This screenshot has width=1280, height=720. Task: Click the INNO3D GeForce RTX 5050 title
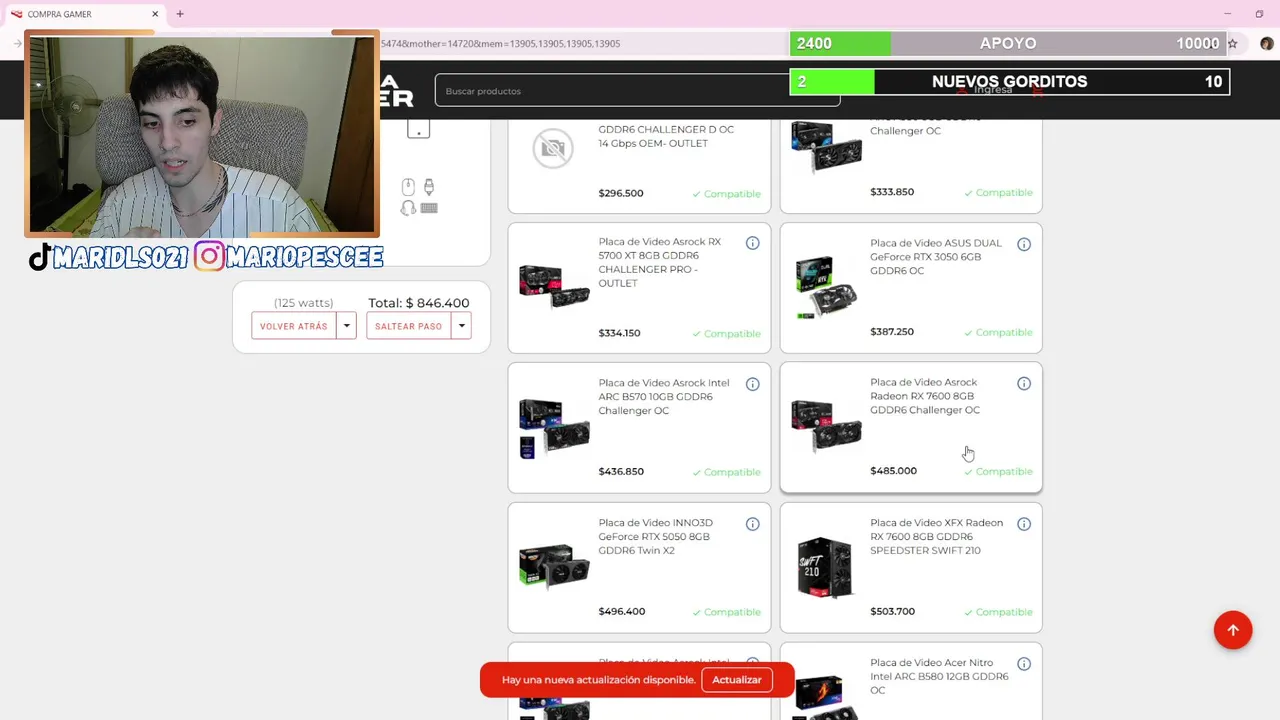click(x=656, y=537)
